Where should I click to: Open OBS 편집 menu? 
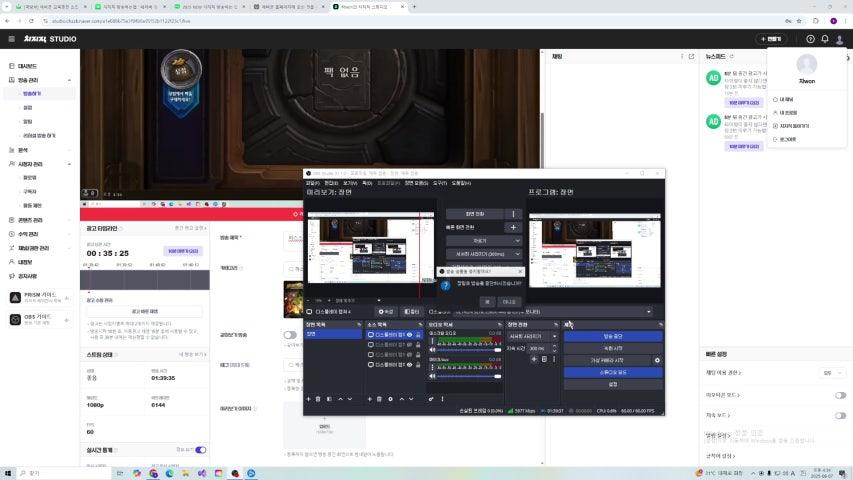pos(331,183)
